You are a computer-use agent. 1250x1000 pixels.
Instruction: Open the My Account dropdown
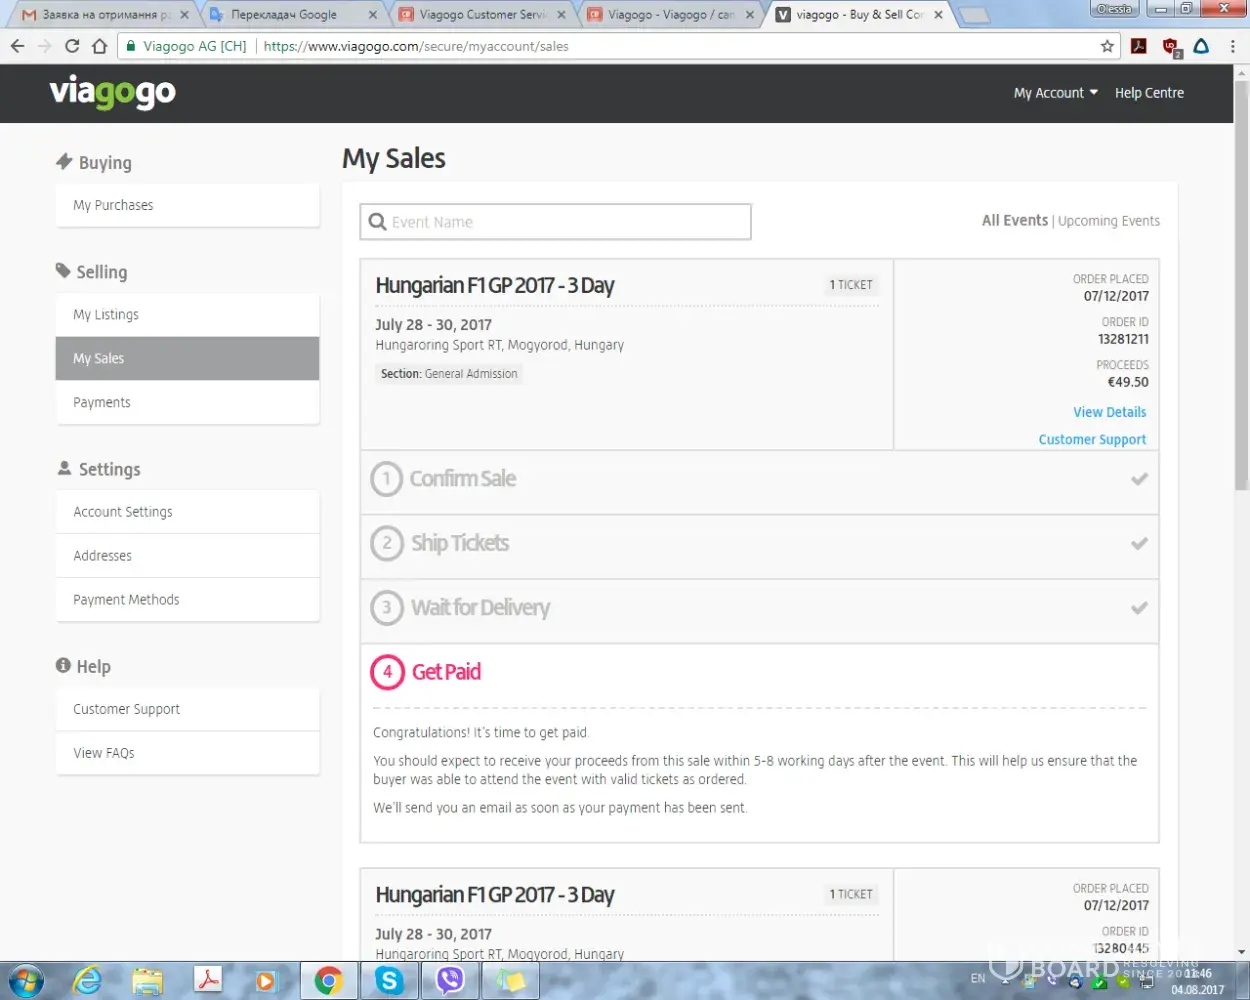coord(1055,93)
